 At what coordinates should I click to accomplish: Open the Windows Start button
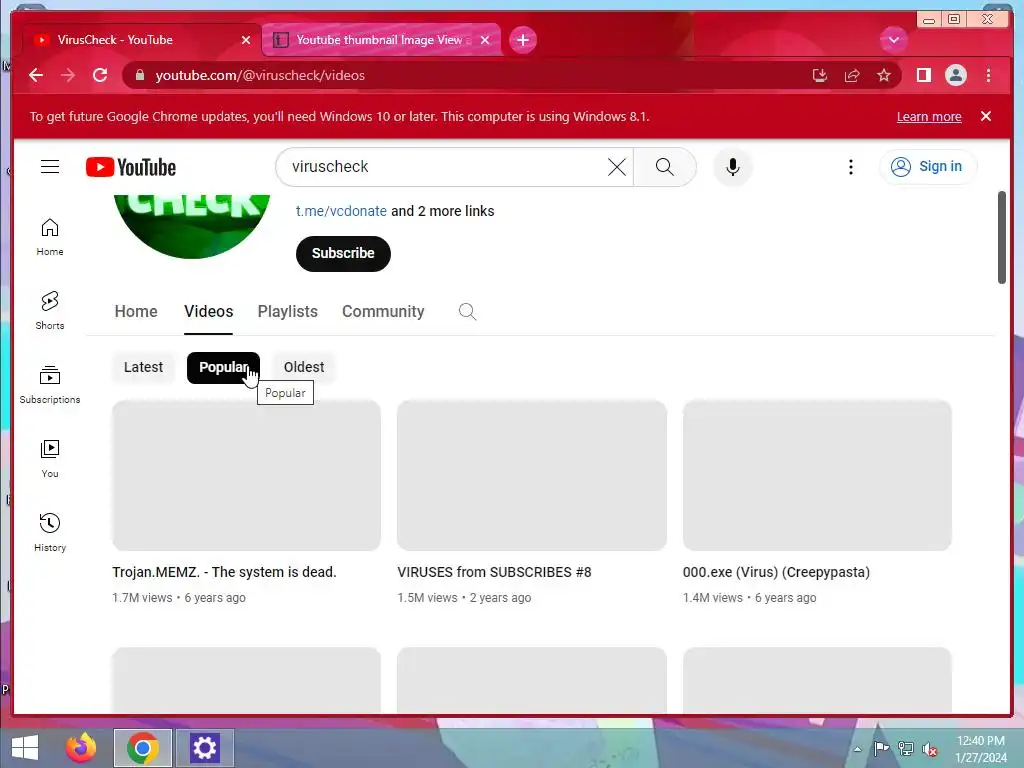tap(25, 748)
